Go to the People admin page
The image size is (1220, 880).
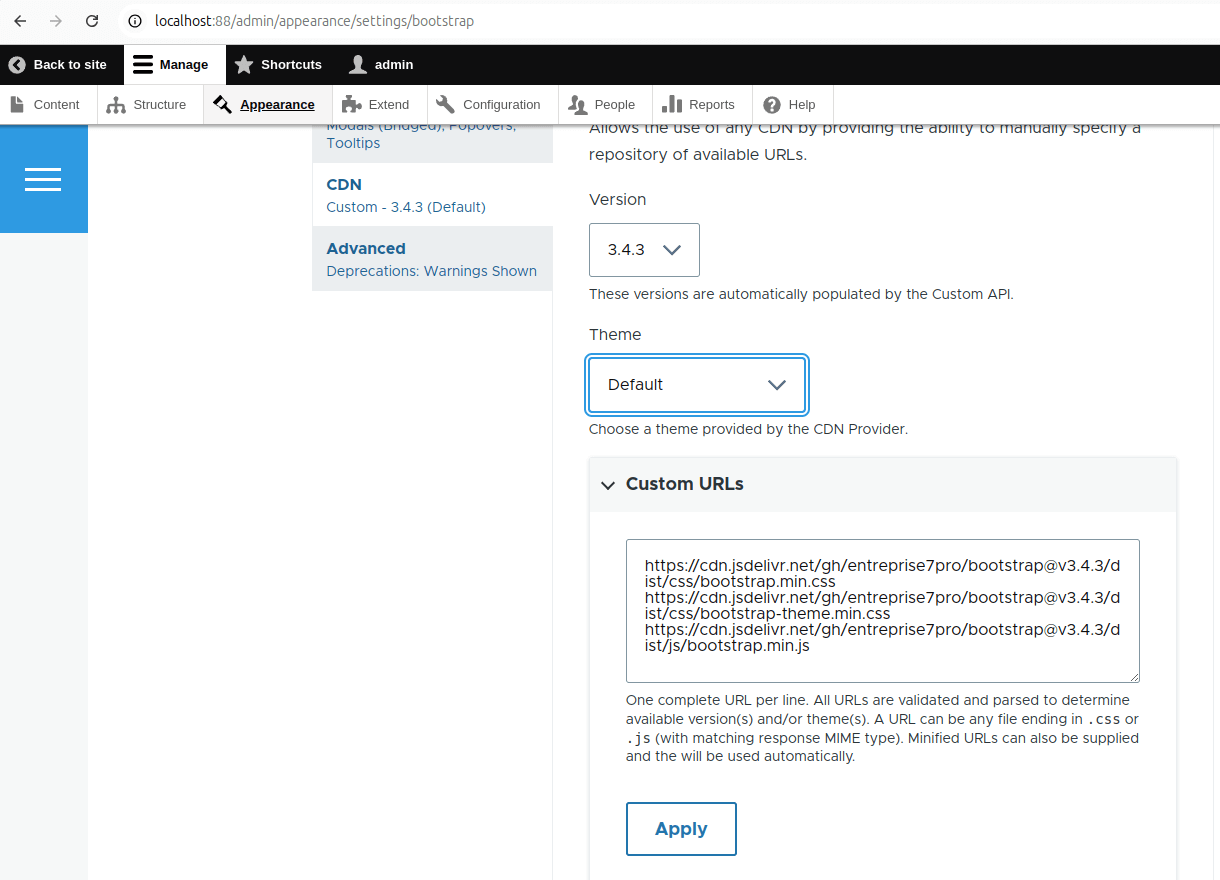604,105
